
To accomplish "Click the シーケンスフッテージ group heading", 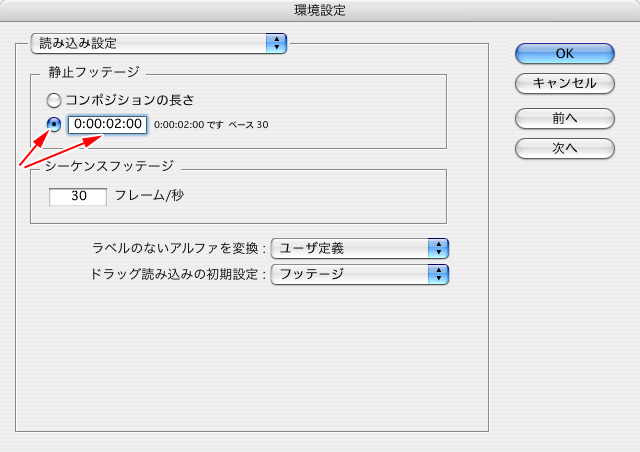I will click(111, 166).
